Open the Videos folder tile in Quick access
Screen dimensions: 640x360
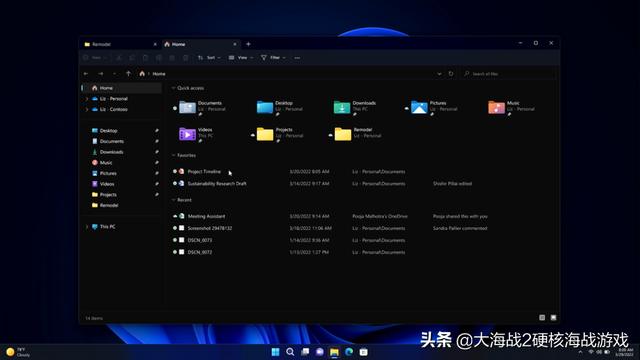point(196,134)
